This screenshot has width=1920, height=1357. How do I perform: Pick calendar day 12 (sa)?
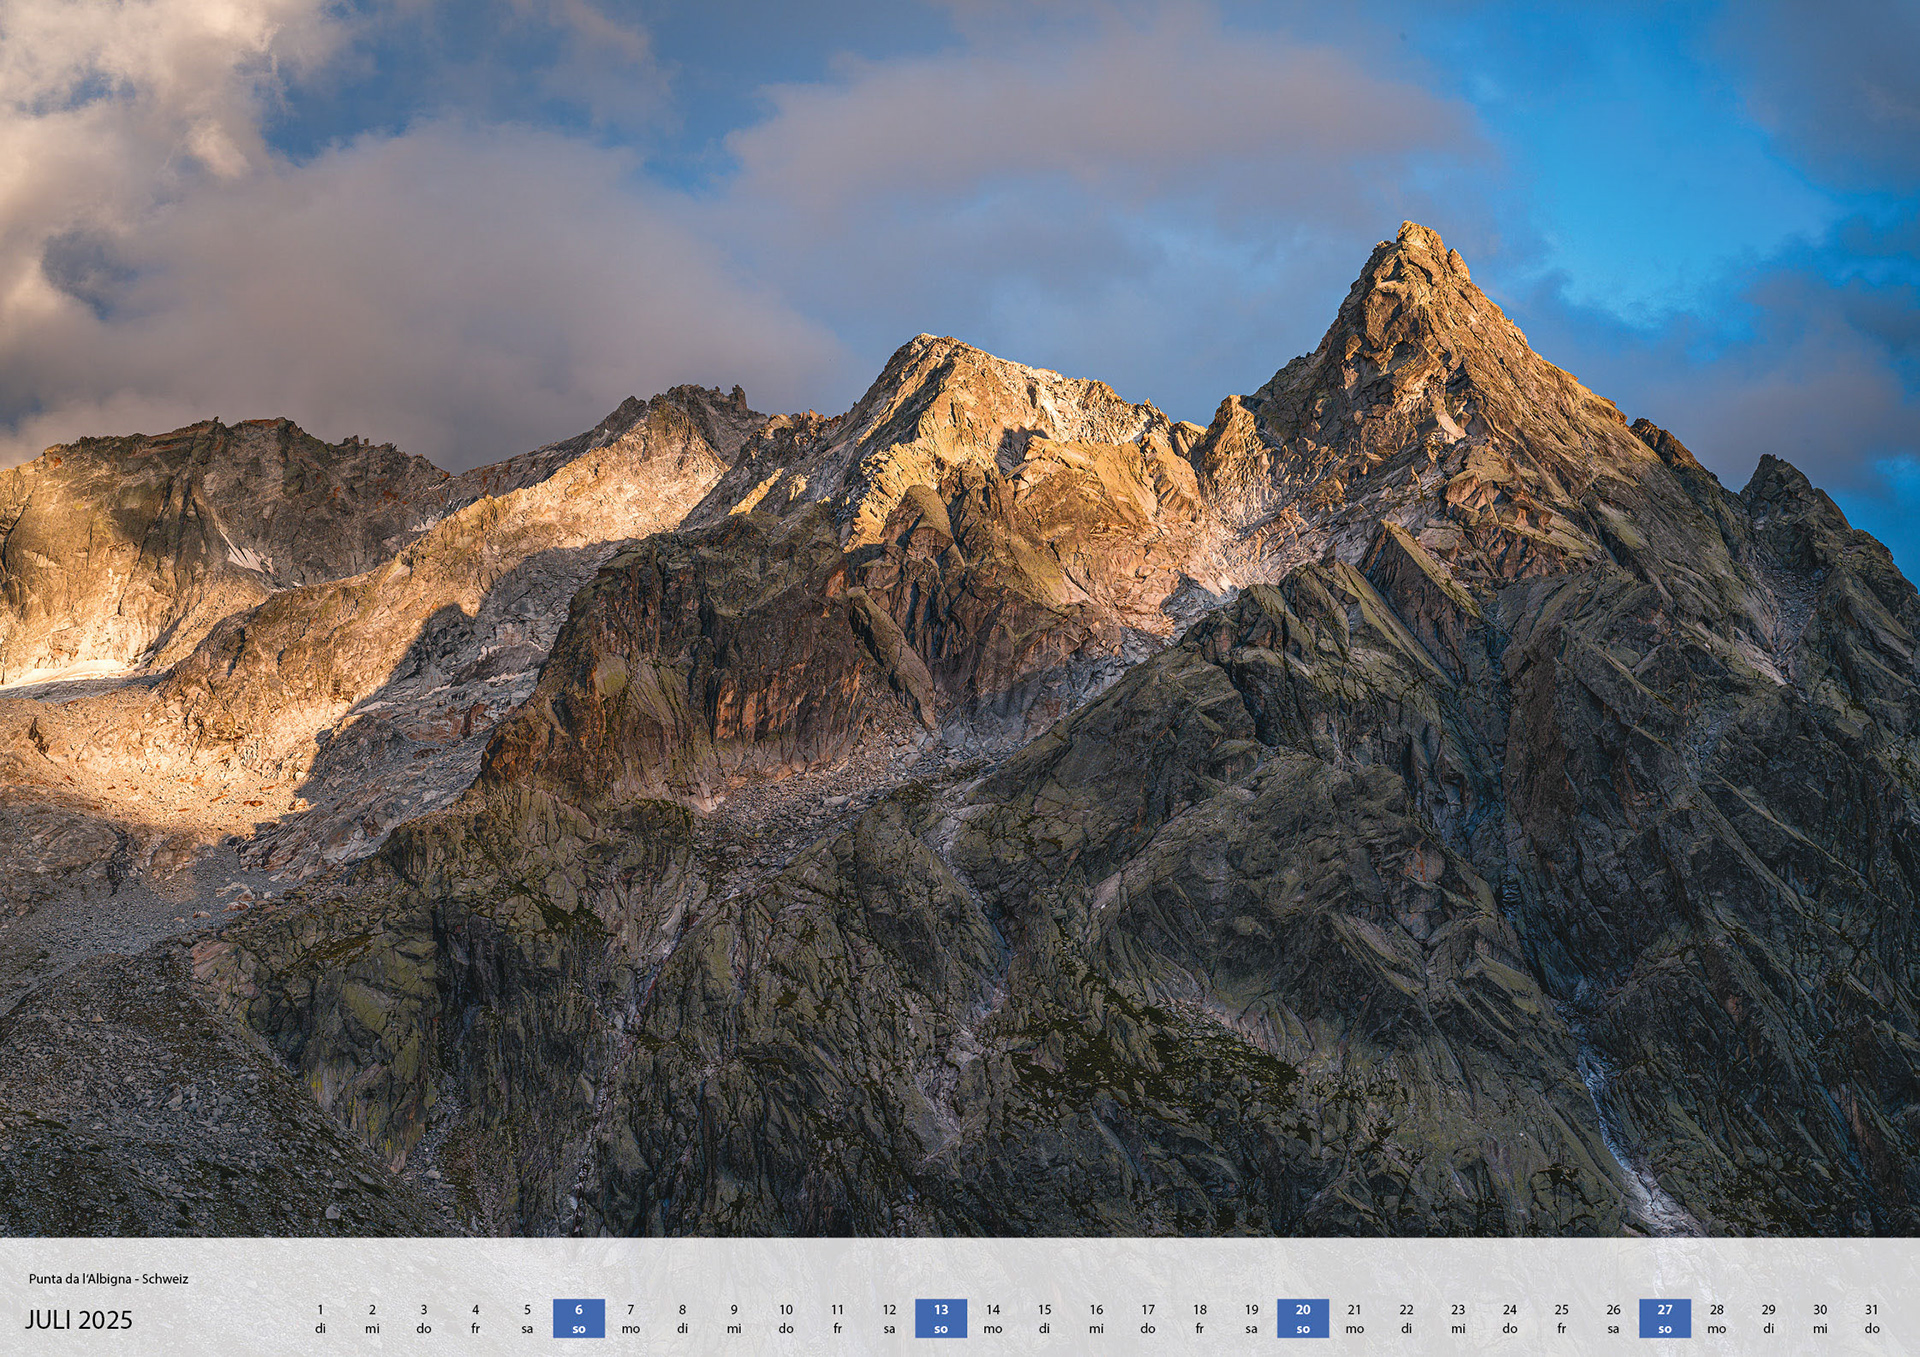pyautogui.click(x=889, y=1319)
